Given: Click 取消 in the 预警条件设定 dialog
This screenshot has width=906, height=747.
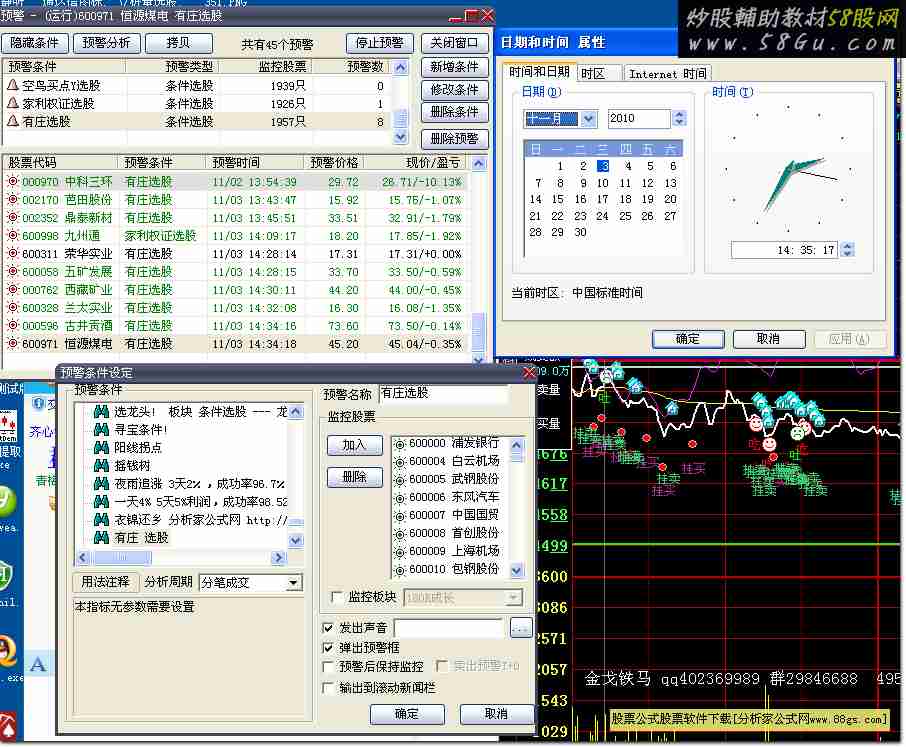Looking at the screenshot, I should [496, 714].
